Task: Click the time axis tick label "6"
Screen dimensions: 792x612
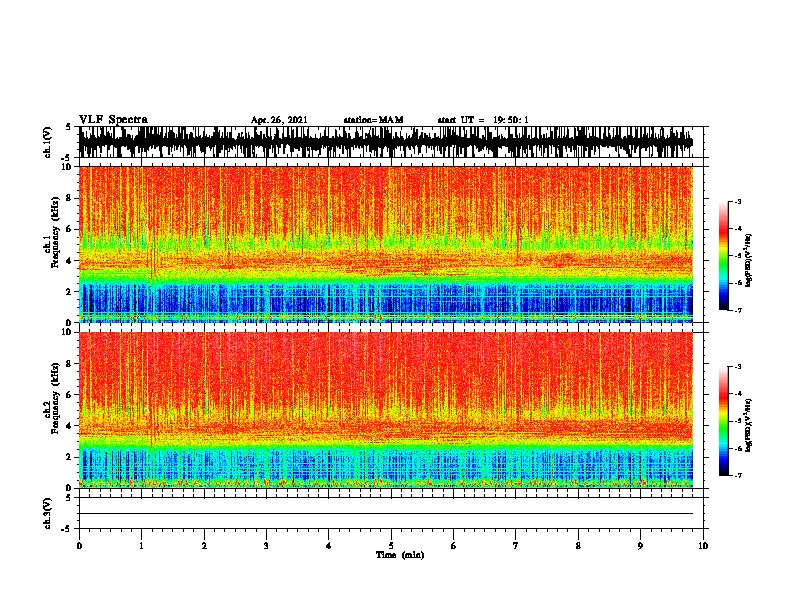Action: point(454,546)
